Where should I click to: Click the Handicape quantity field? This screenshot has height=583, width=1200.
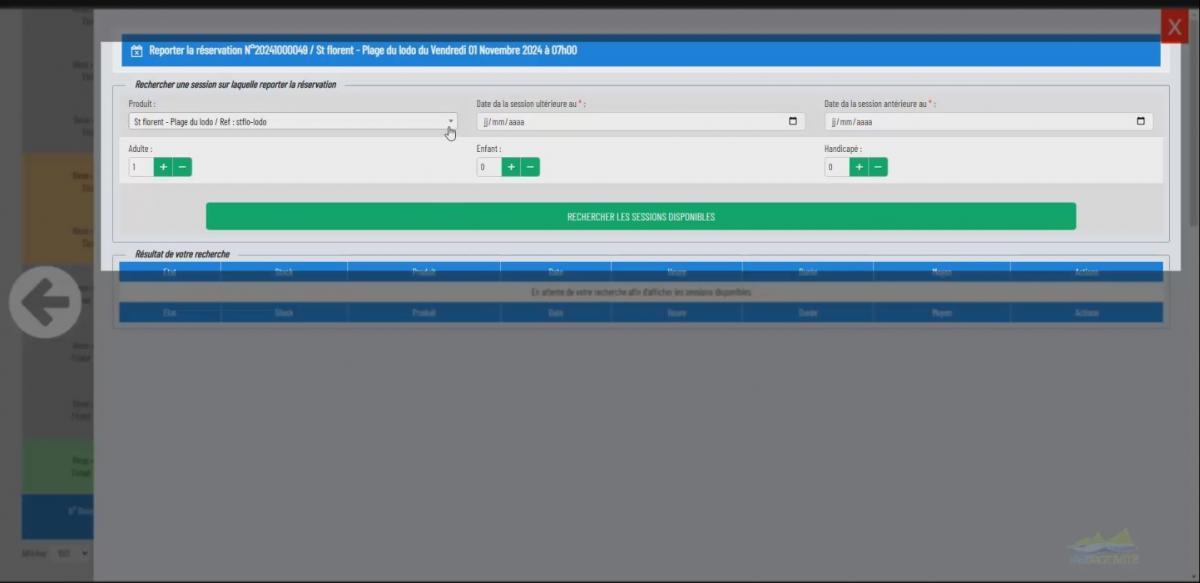tap(837, 167)
